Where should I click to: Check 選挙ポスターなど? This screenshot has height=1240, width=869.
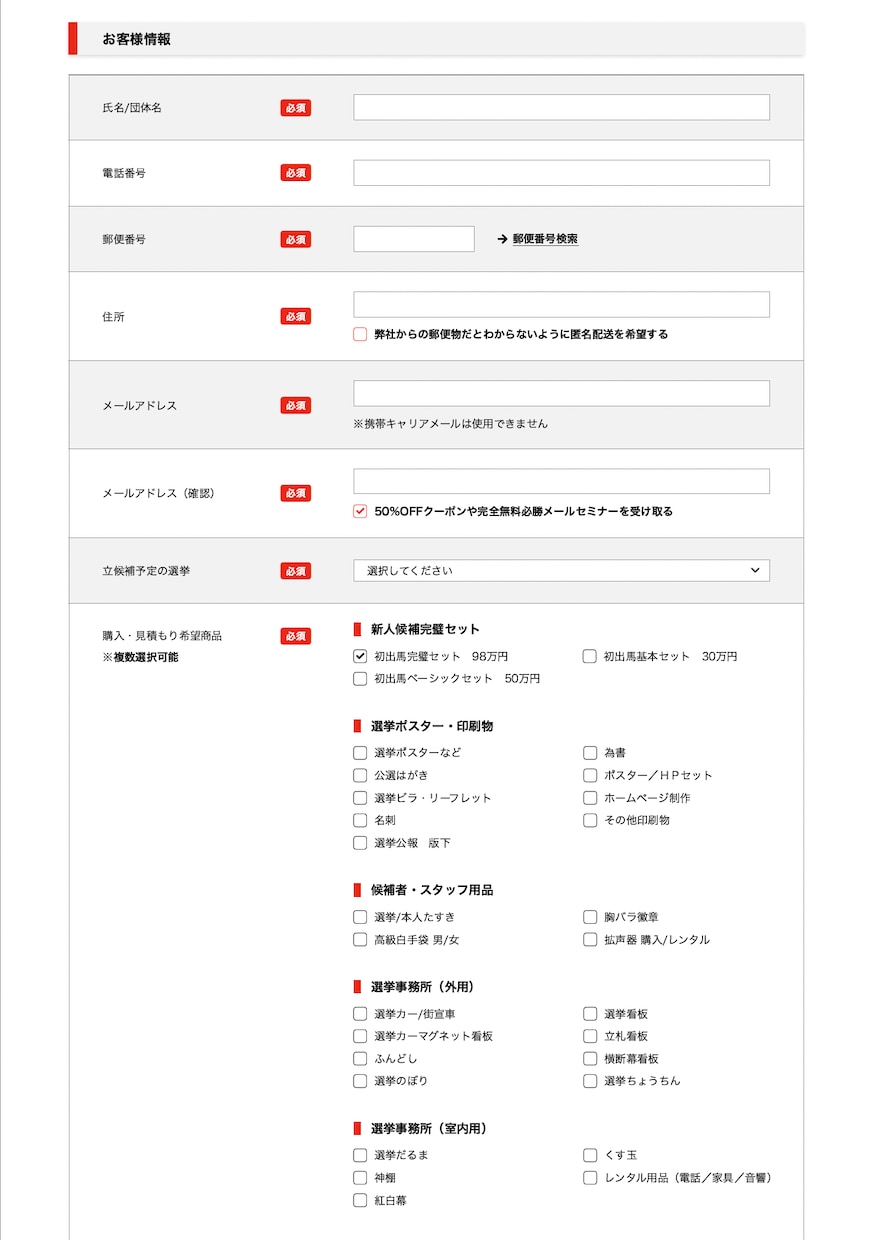click(360, 752)
